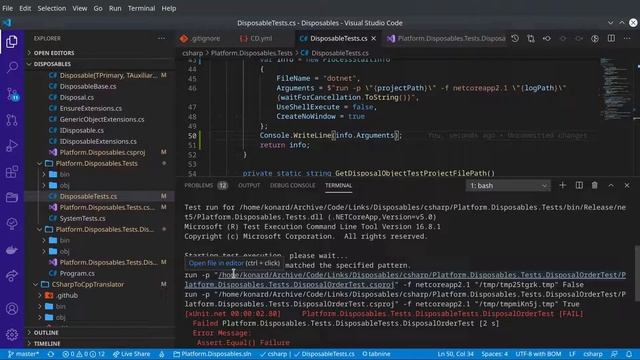Expand the Outline section
This screenshot has height=360, width=640.
(46, 333)
